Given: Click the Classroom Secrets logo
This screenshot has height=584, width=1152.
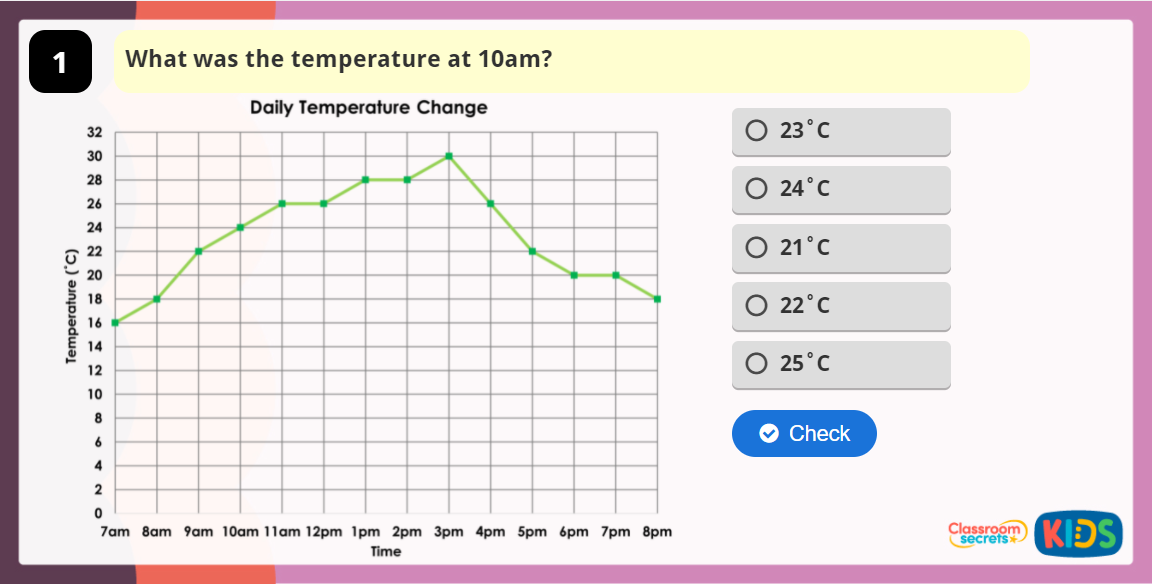Looking at the screenshot, I should (984, 533).
